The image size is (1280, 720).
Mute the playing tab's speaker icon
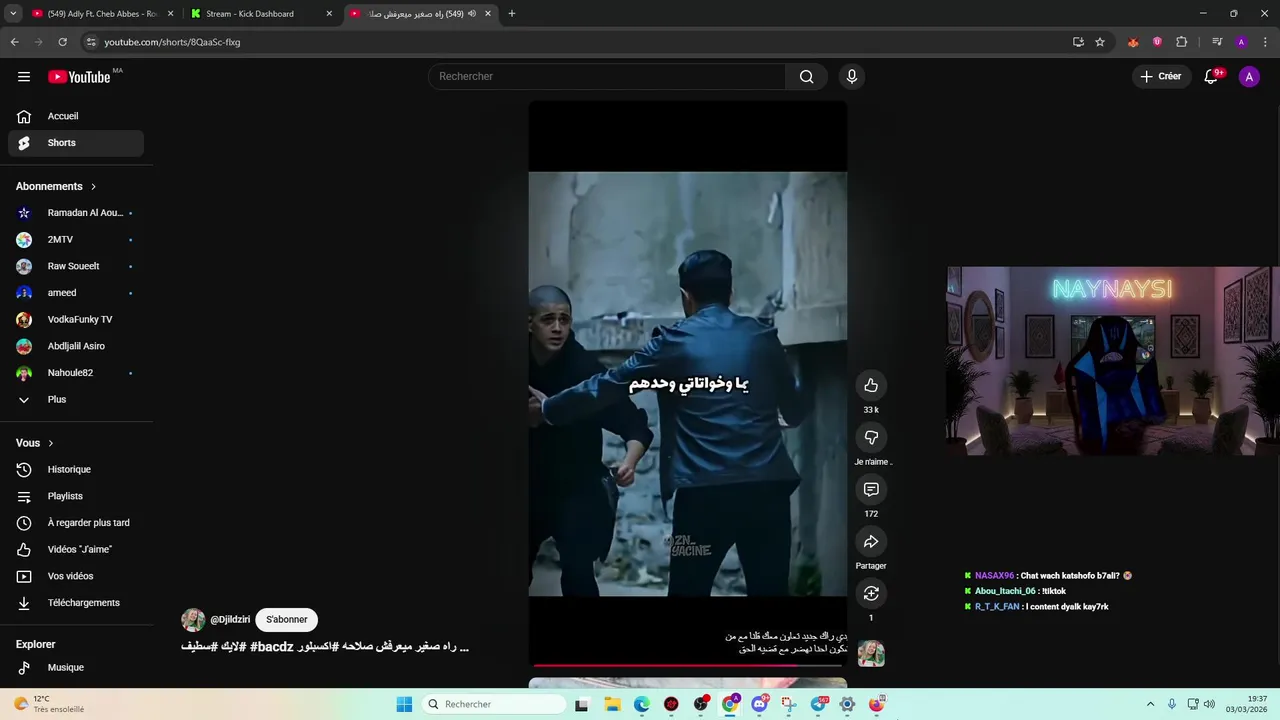pos(472,14)
